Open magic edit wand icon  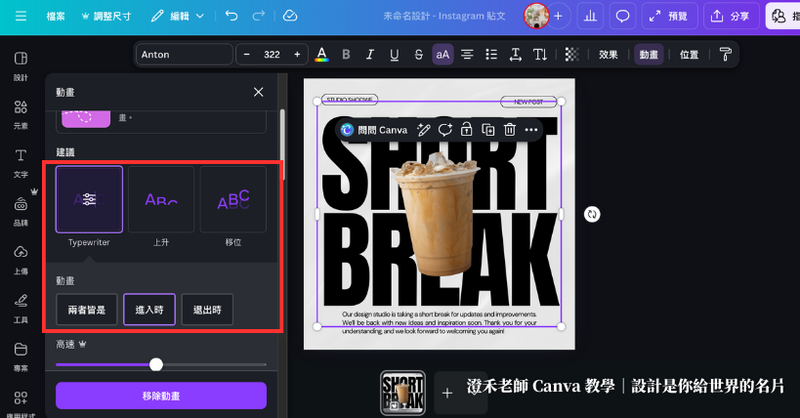[423, 130]
